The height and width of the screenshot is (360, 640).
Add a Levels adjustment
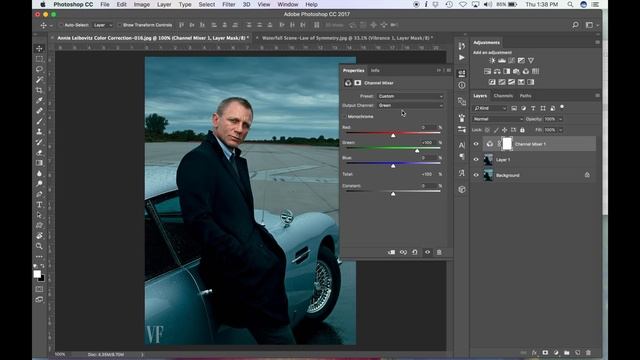pos(502,60)
